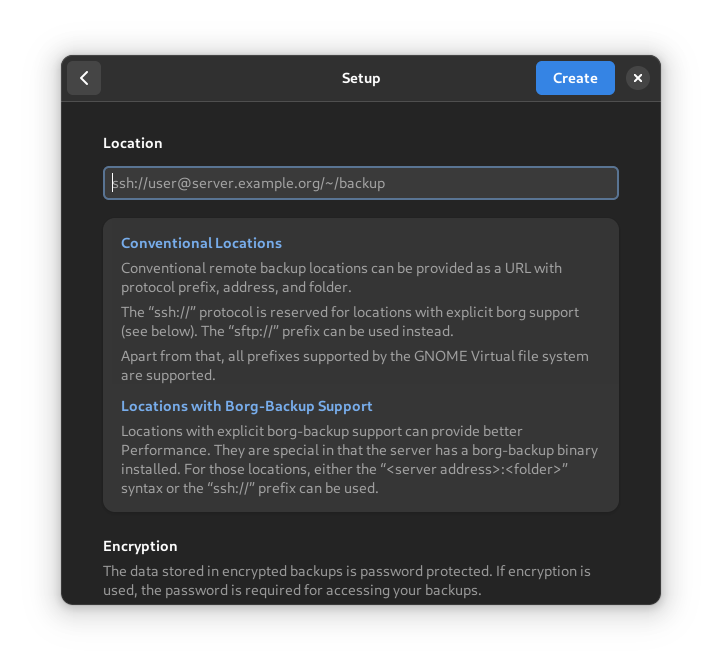
Task: Focus the Location URL input field
Action: tap(361, 183)
